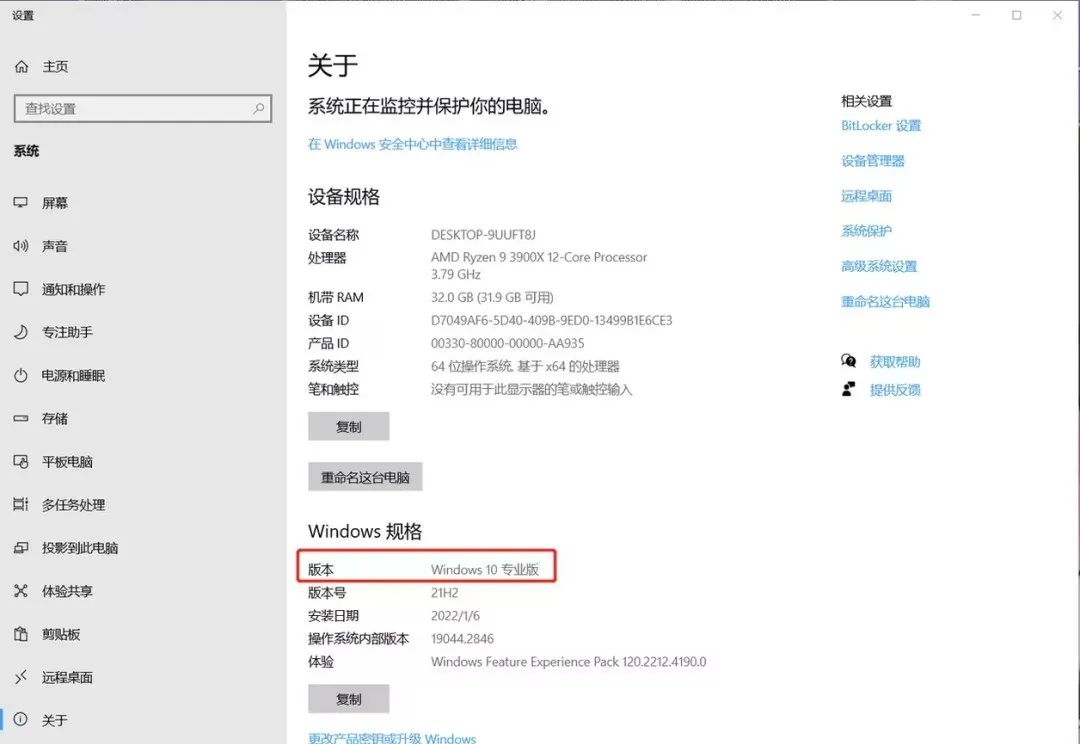Click the 获取帮助 chat bubble icon
This screenshot has width=1080, height=744.
[849, 360]
